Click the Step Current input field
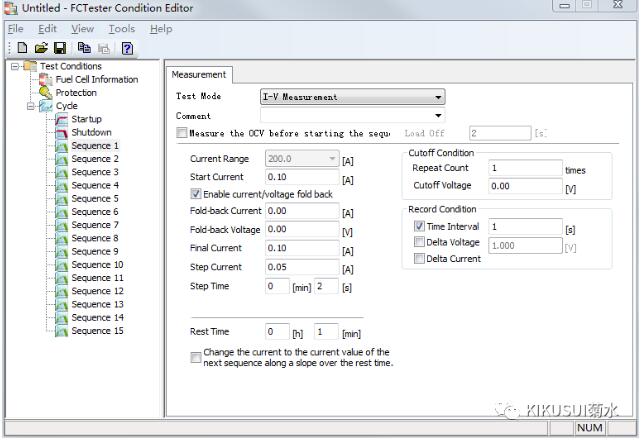The width and height of the screenshot is (642, 441). tap(302, 267)
